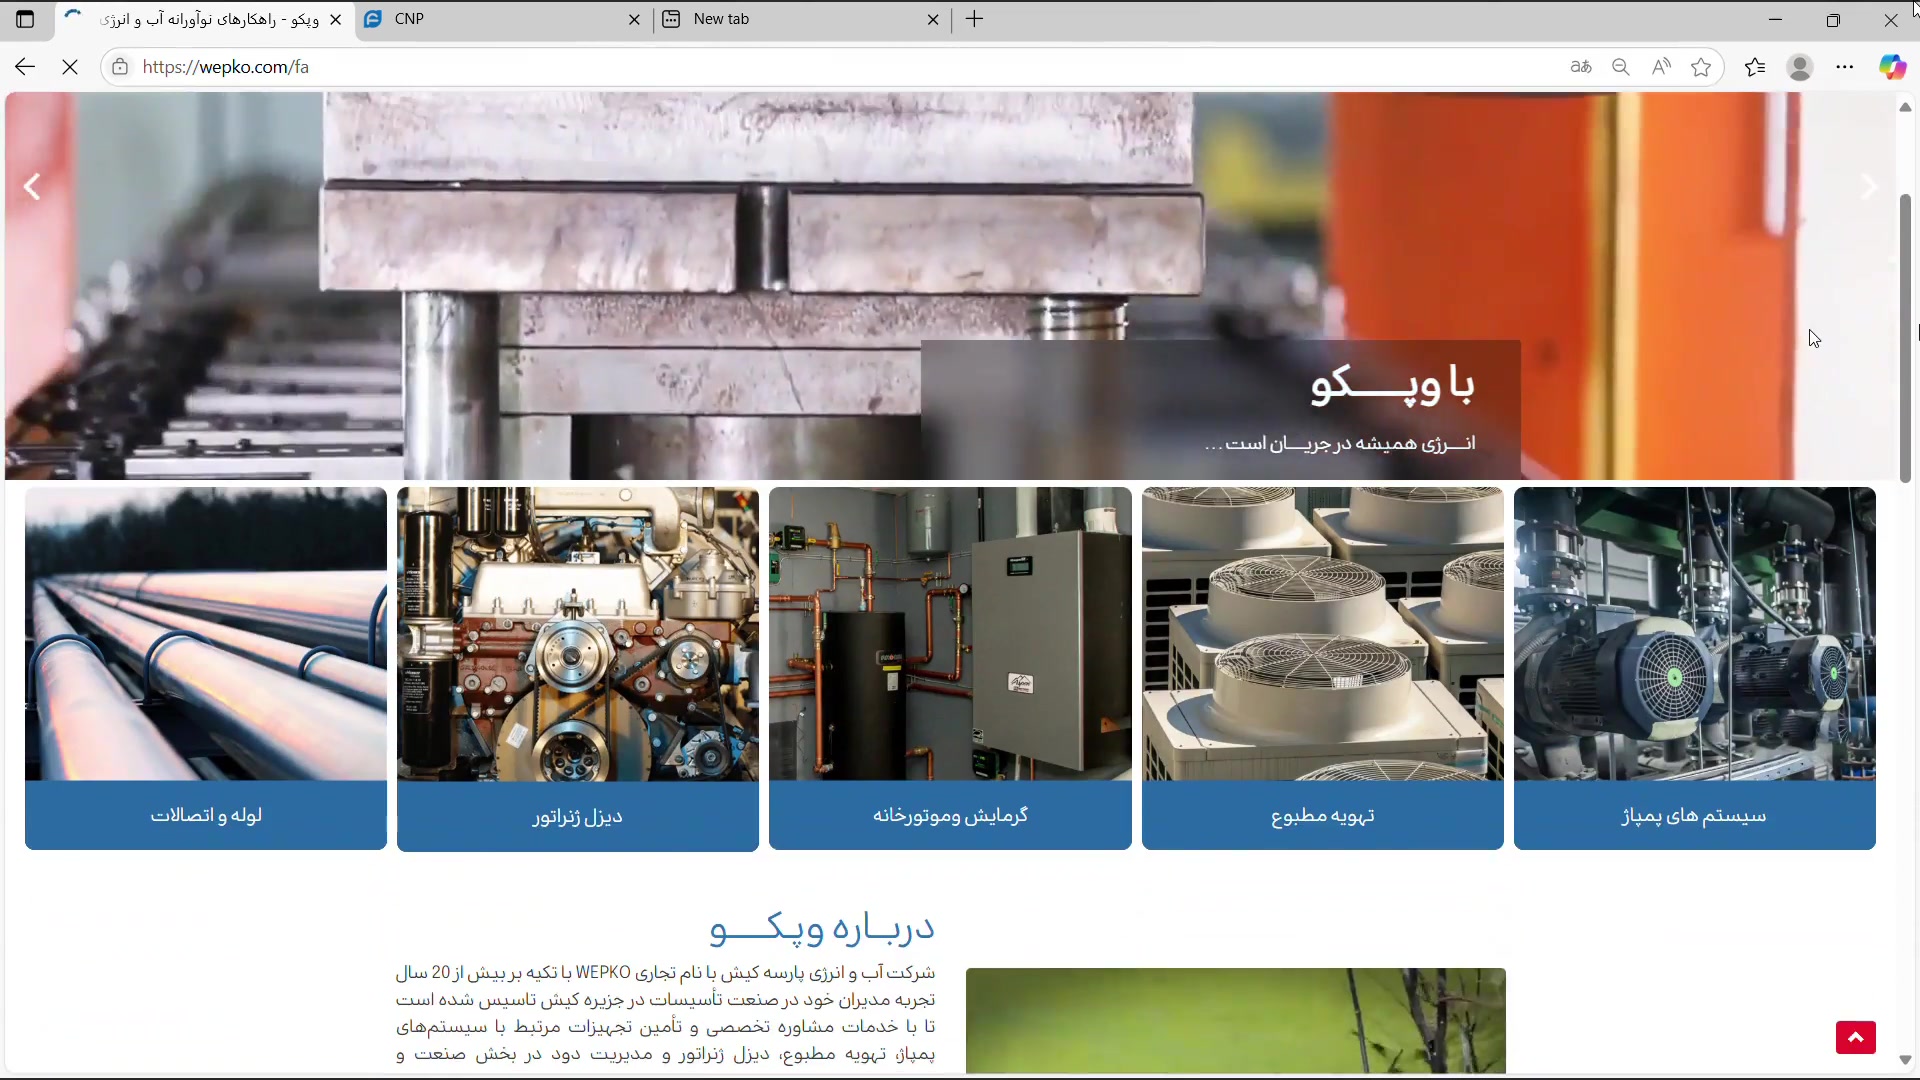Image resolution: width=1920 pixels, height=1080 pixels.
Task: Click the درباره ویکو heading
Action: click(x=822, y=928)
